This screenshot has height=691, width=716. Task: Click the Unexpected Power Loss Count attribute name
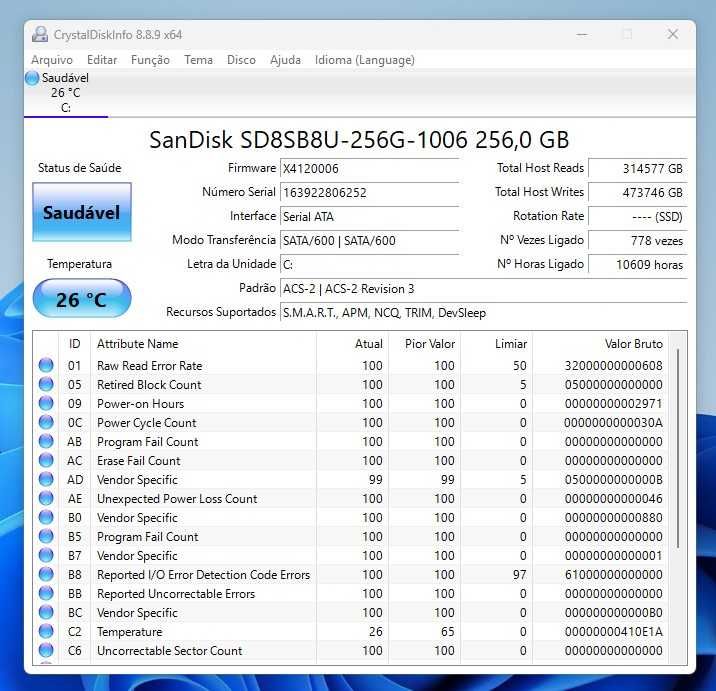click(177, 499)
